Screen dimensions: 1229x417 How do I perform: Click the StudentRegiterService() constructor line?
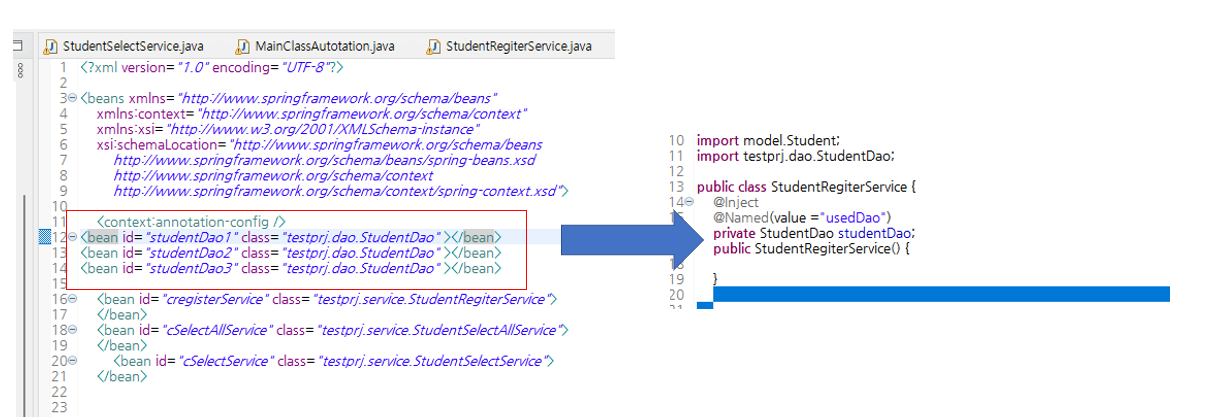coord(811,248)
